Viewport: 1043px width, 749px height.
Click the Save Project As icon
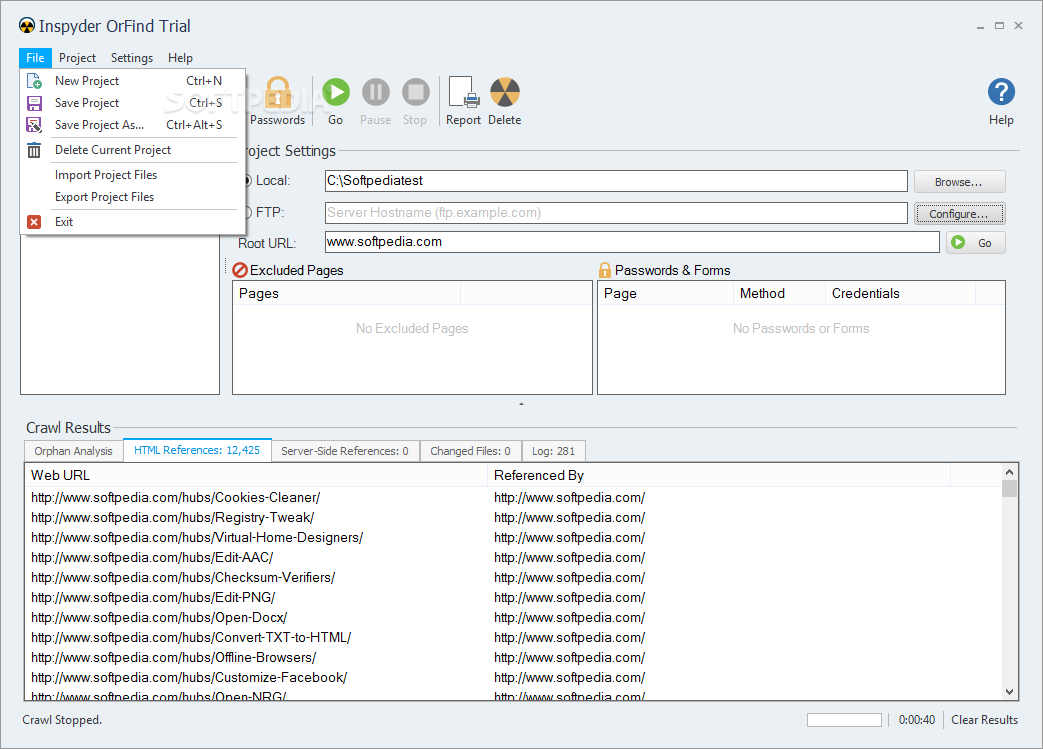34,125
